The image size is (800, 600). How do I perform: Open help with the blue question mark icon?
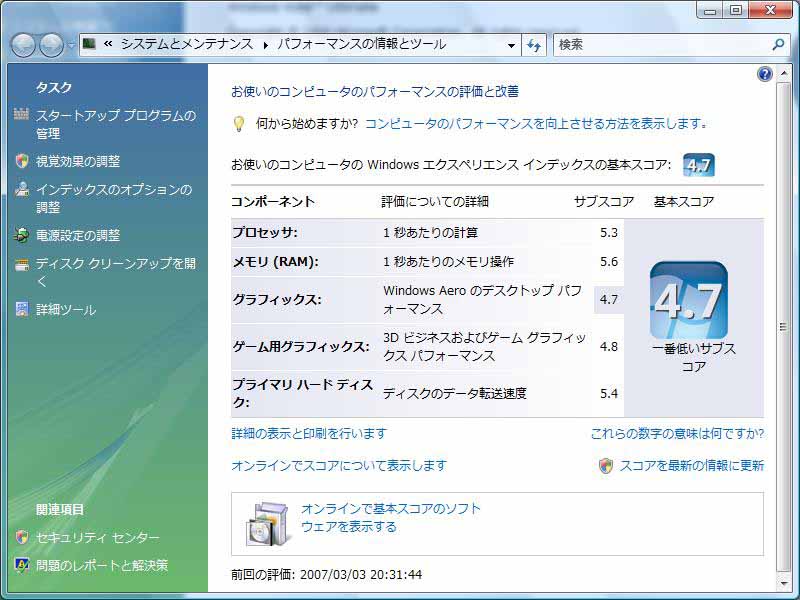point(765,74)
